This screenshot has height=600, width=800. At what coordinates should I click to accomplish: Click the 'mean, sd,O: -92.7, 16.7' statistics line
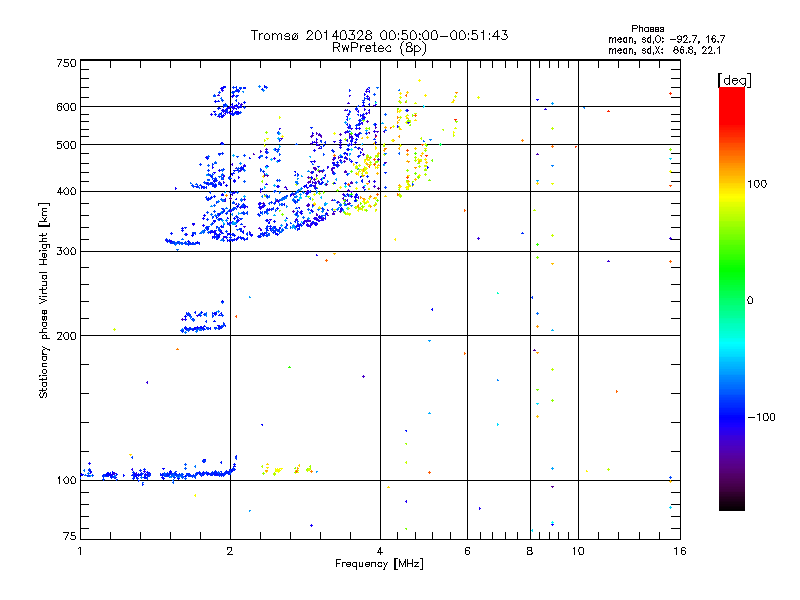666,39
